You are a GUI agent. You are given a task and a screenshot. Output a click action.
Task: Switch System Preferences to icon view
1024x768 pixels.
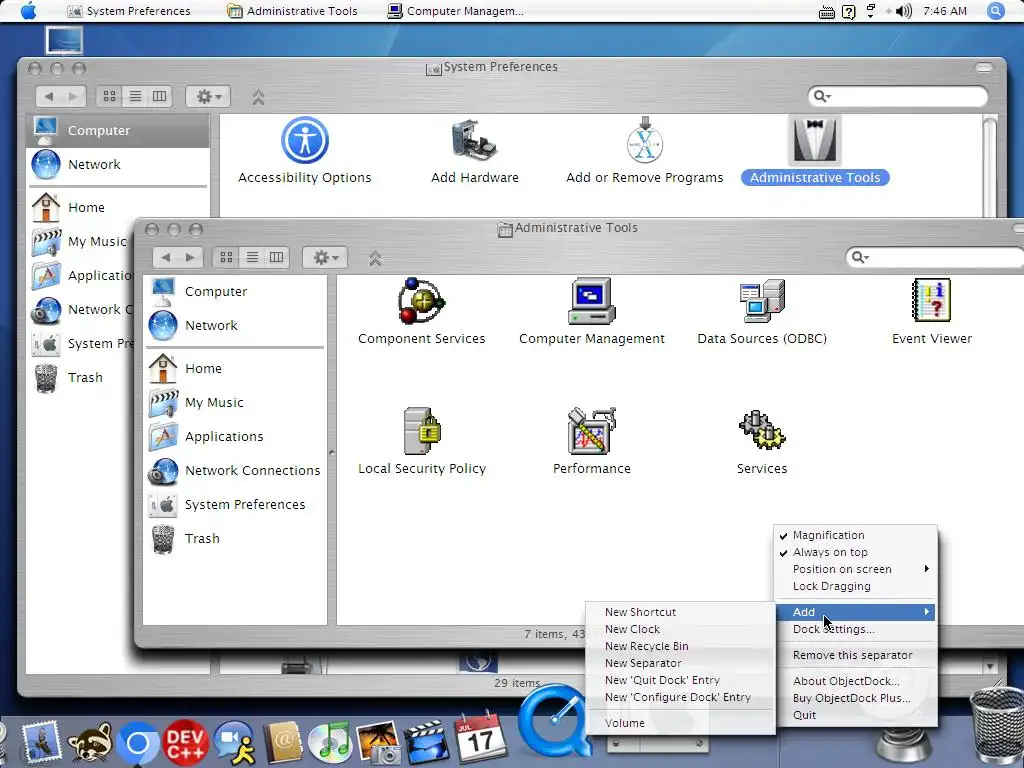(110, 96)
